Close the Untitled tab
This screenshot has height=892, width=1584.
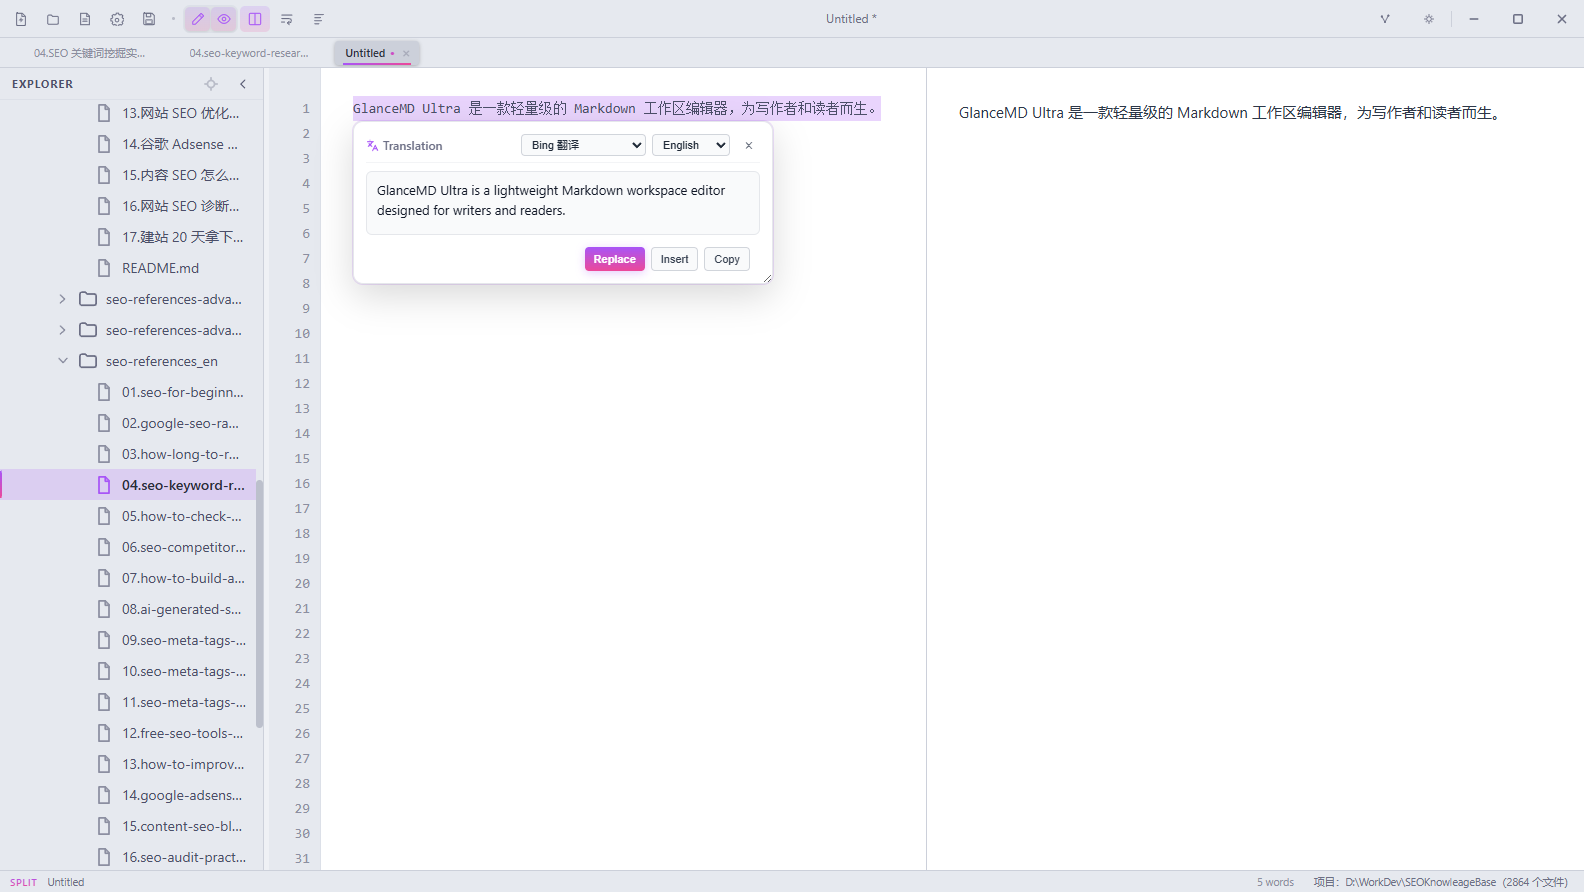coord(406,53)
